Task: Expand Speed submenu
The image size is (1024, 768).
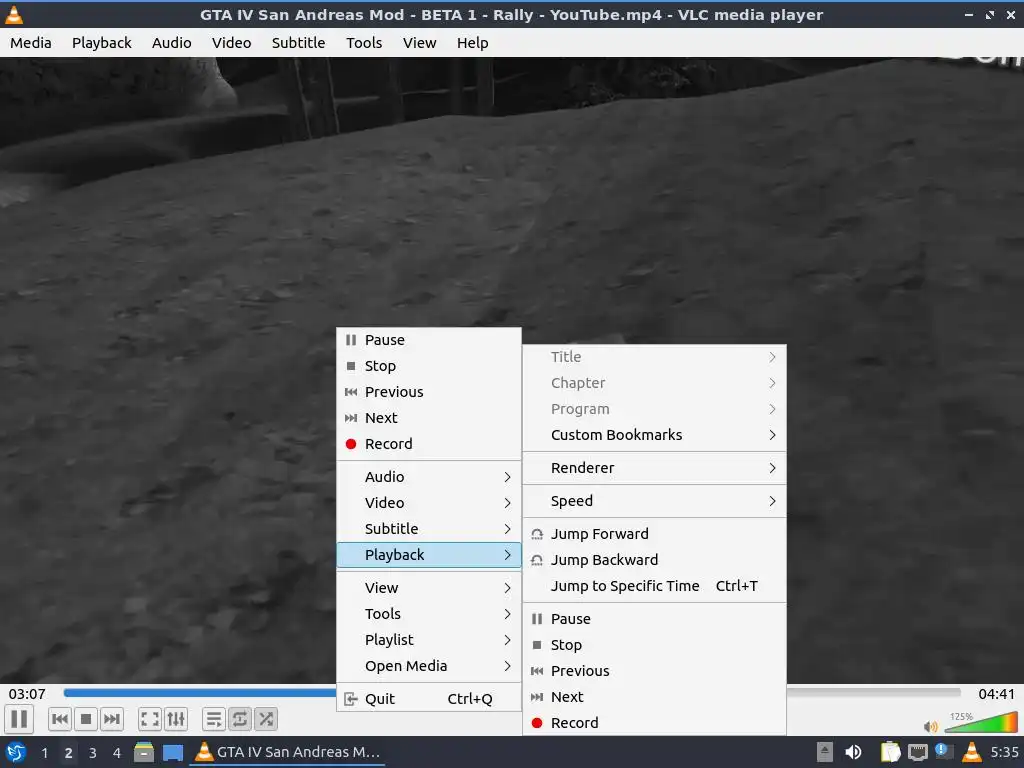Action: tap(654, 501)
